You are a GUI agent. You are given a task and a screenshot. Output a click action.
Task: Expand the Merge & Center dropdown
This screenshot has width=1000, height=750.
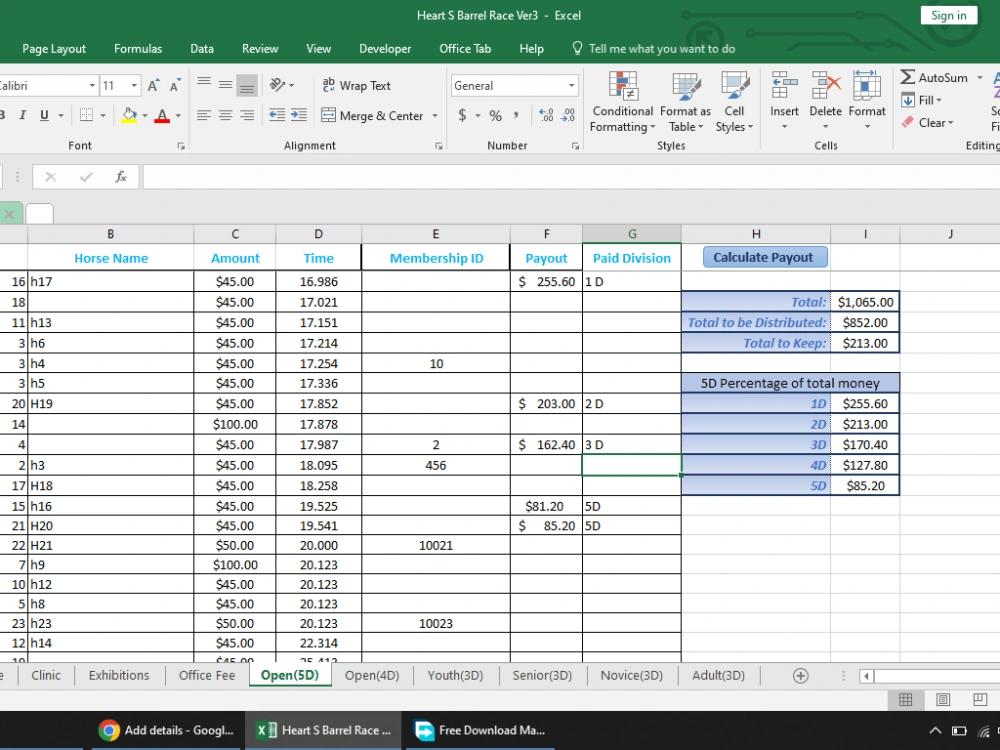[x=436, y=116]
